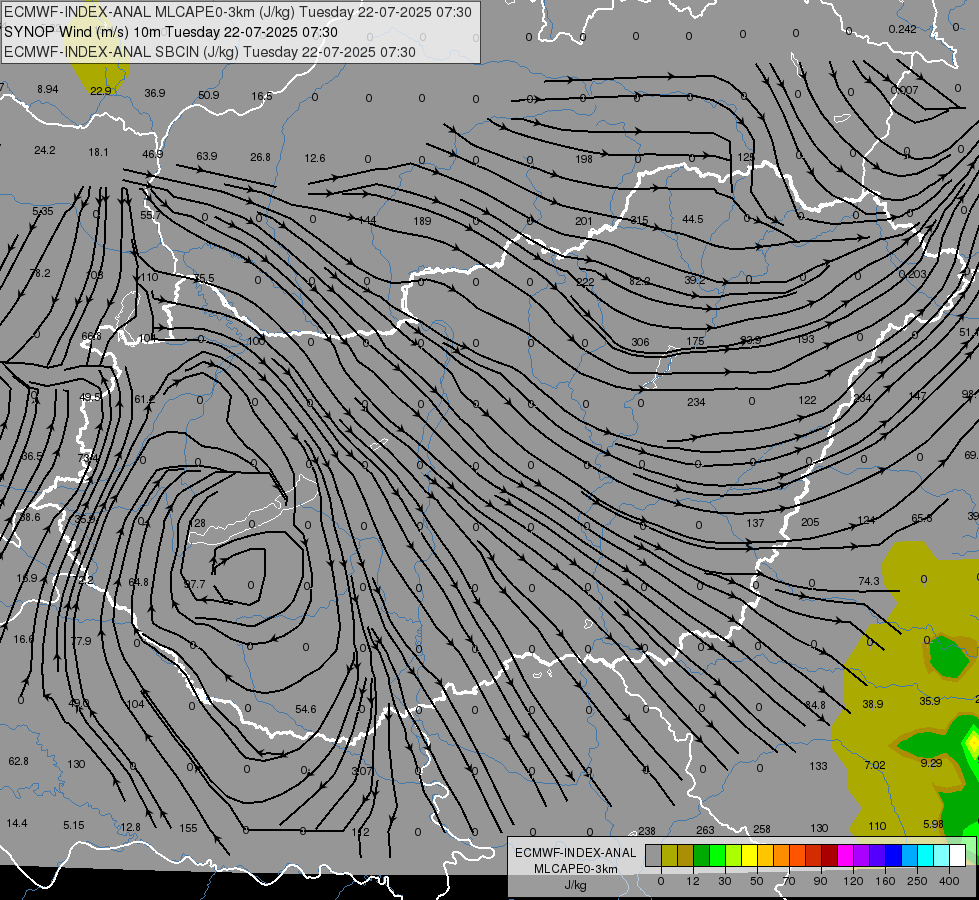This screenshot has height=900, width=979.
Task: Click the map value 144
Action: (x=367, y=220)
